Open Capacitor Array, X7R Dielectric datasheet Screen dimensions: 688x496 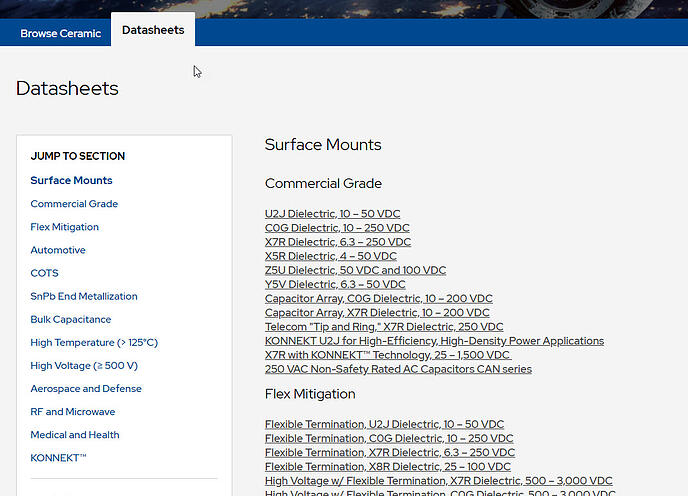pyautogui.click(x=377, y=313)
